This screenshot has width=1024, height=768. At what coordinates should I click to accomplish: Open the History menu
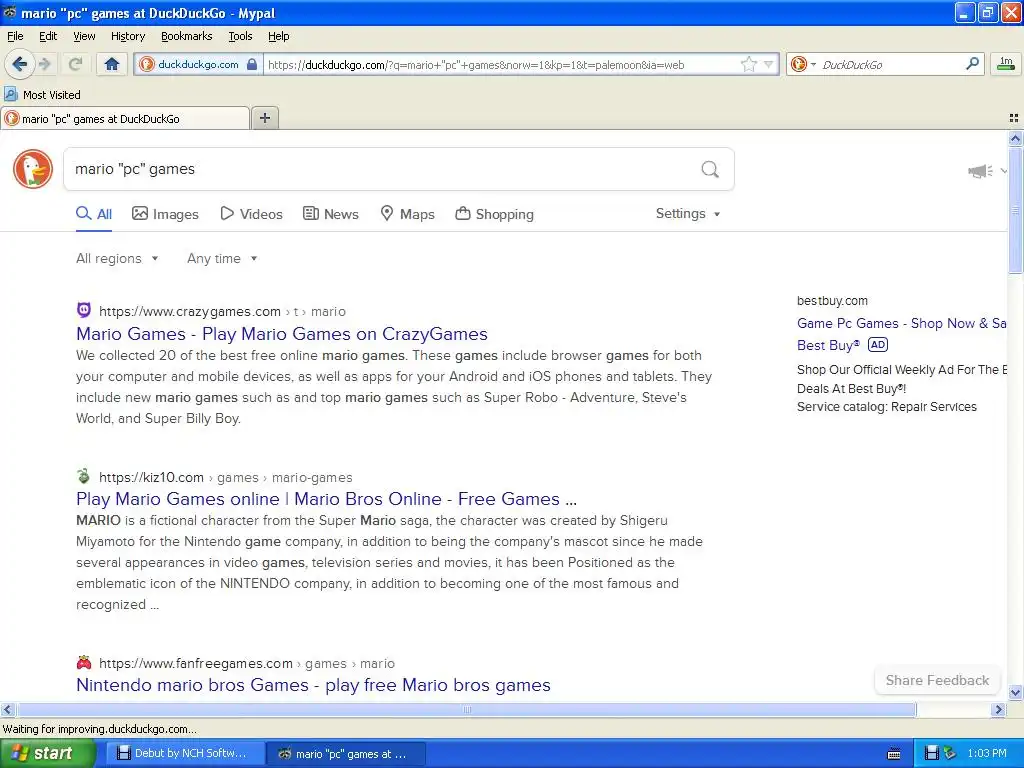127,36
